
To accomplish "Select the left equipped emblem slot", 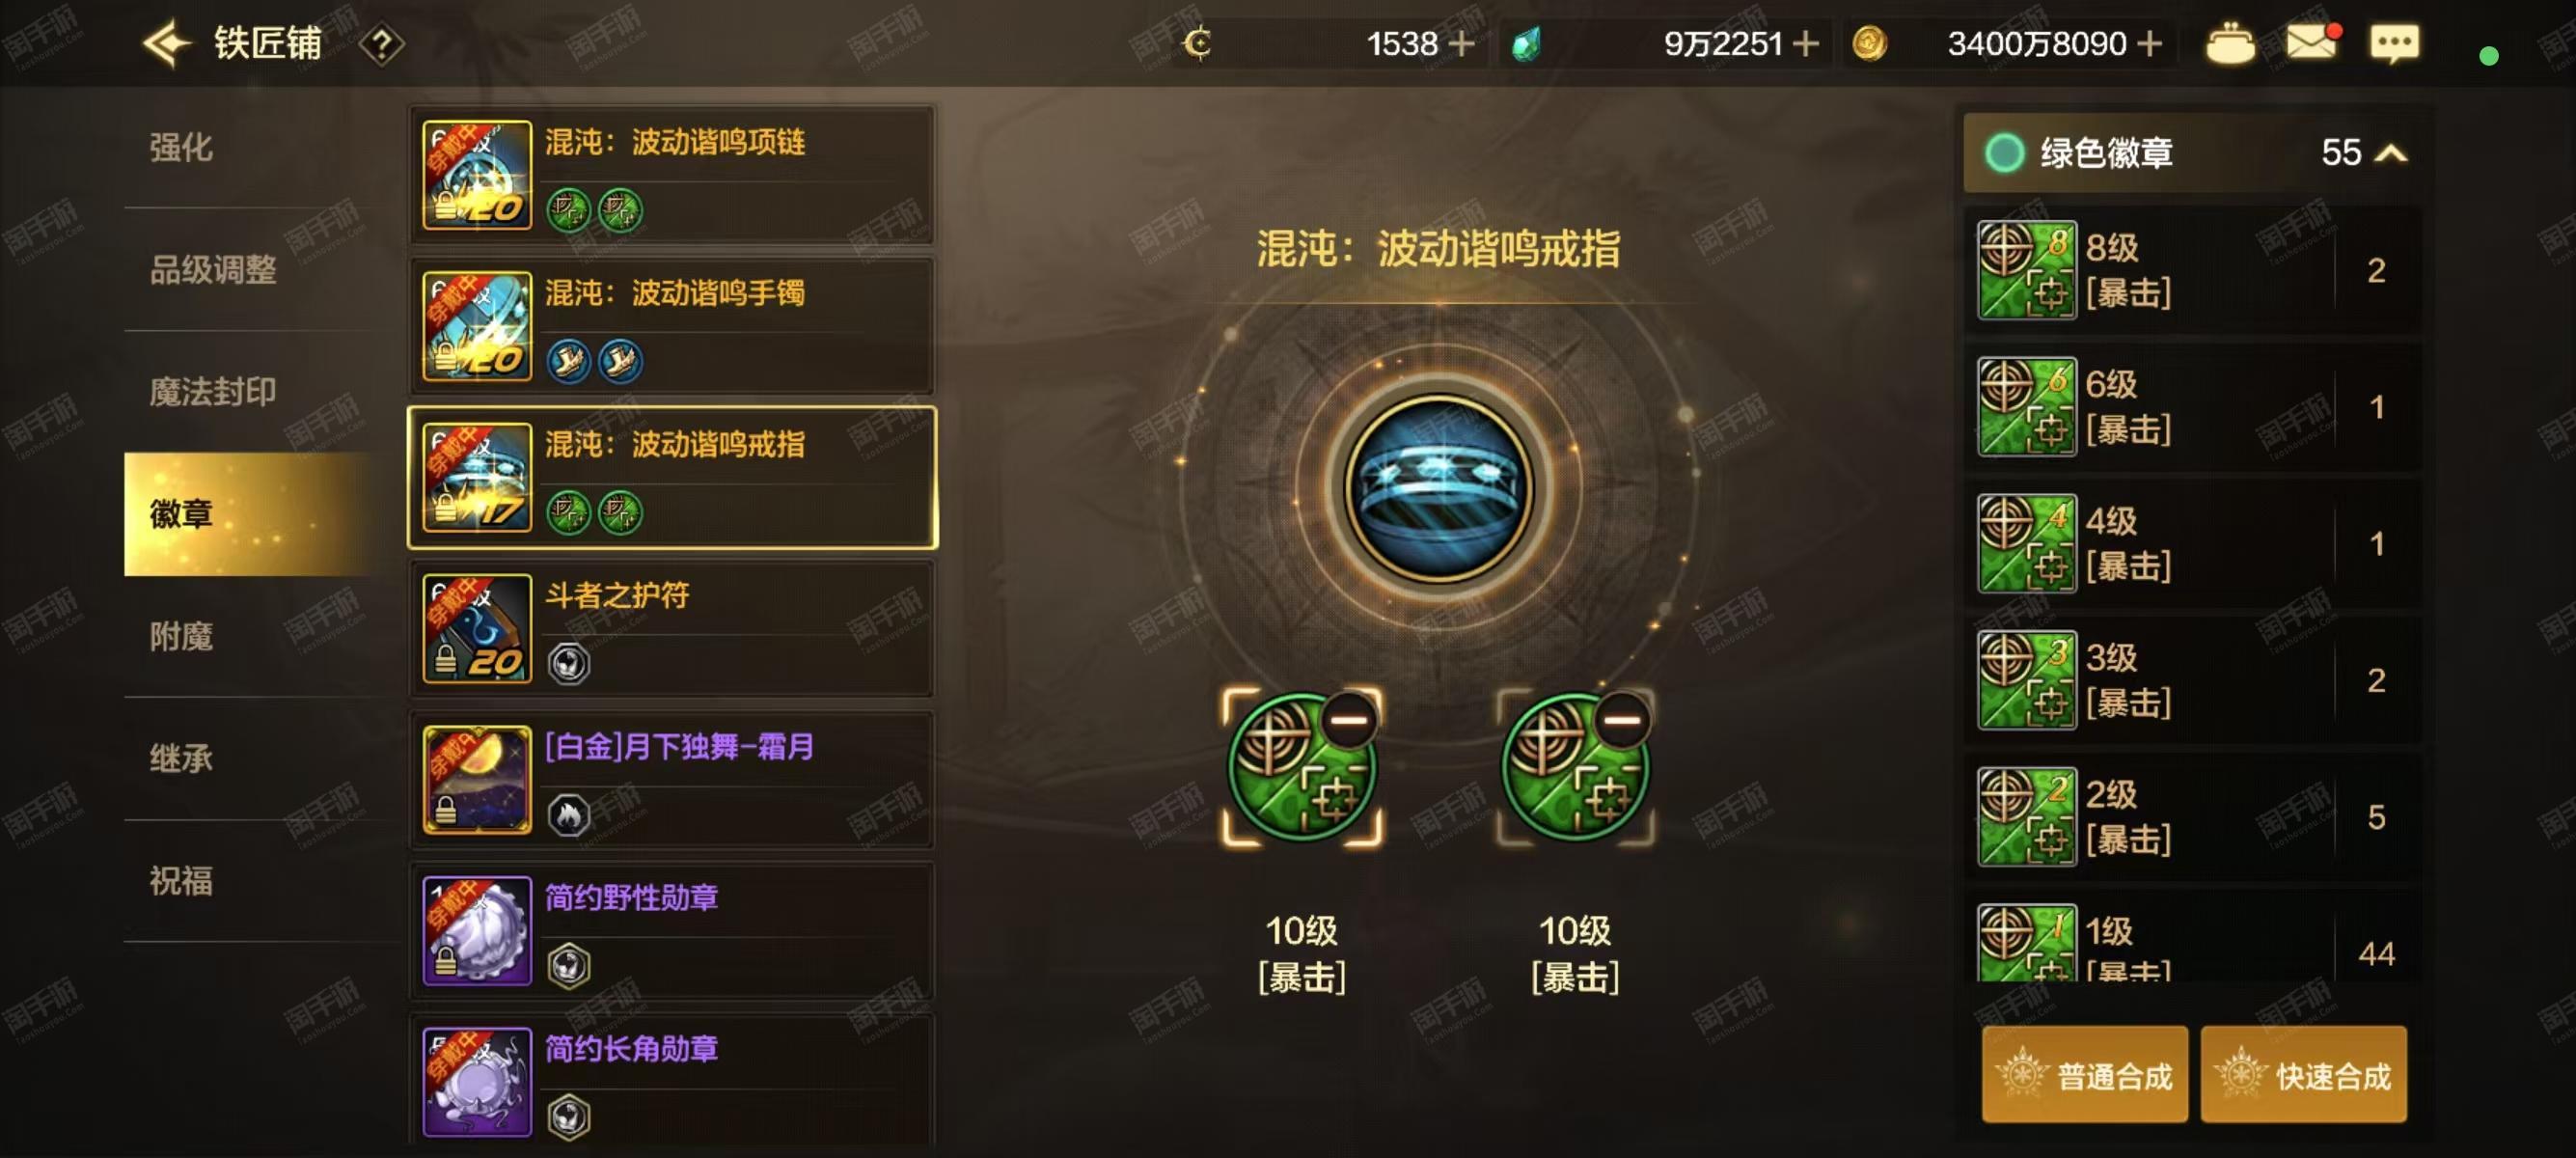I will point(1301,768).
